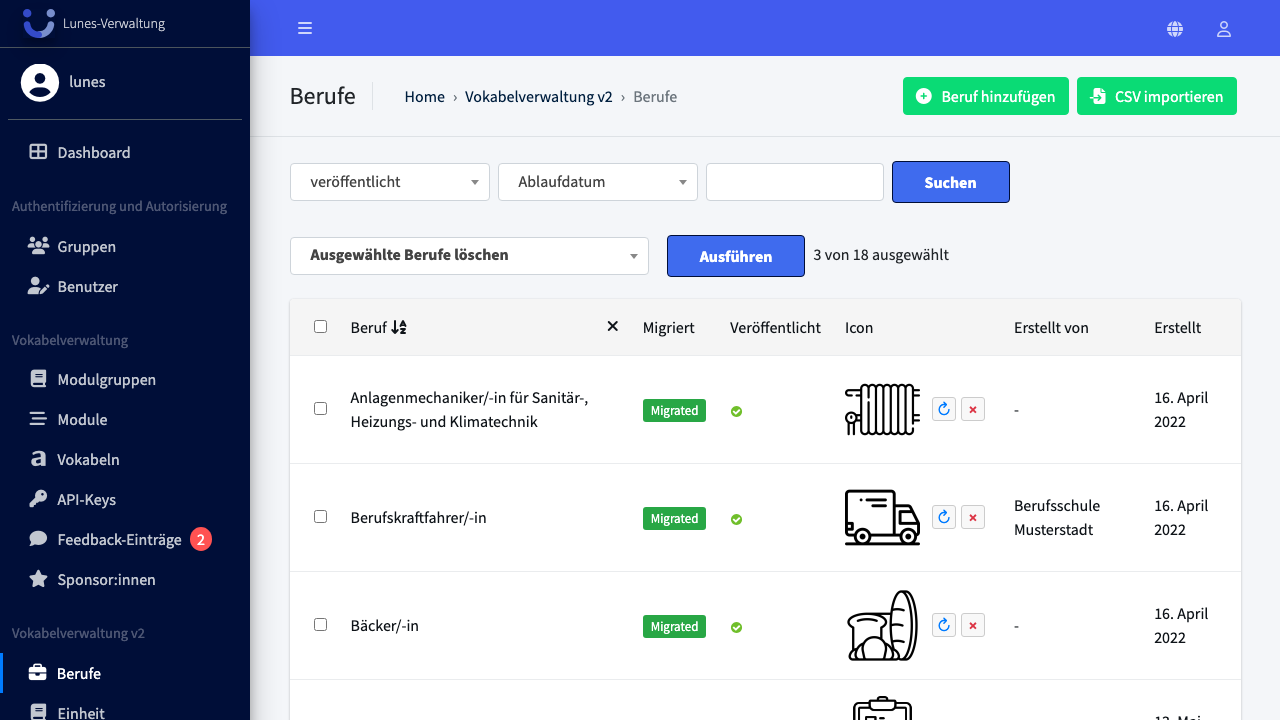Viewport: 1280px width, 720px height.
Task: Click Berufsschule Musterstadt cell text
Action: click(1057, 518)
